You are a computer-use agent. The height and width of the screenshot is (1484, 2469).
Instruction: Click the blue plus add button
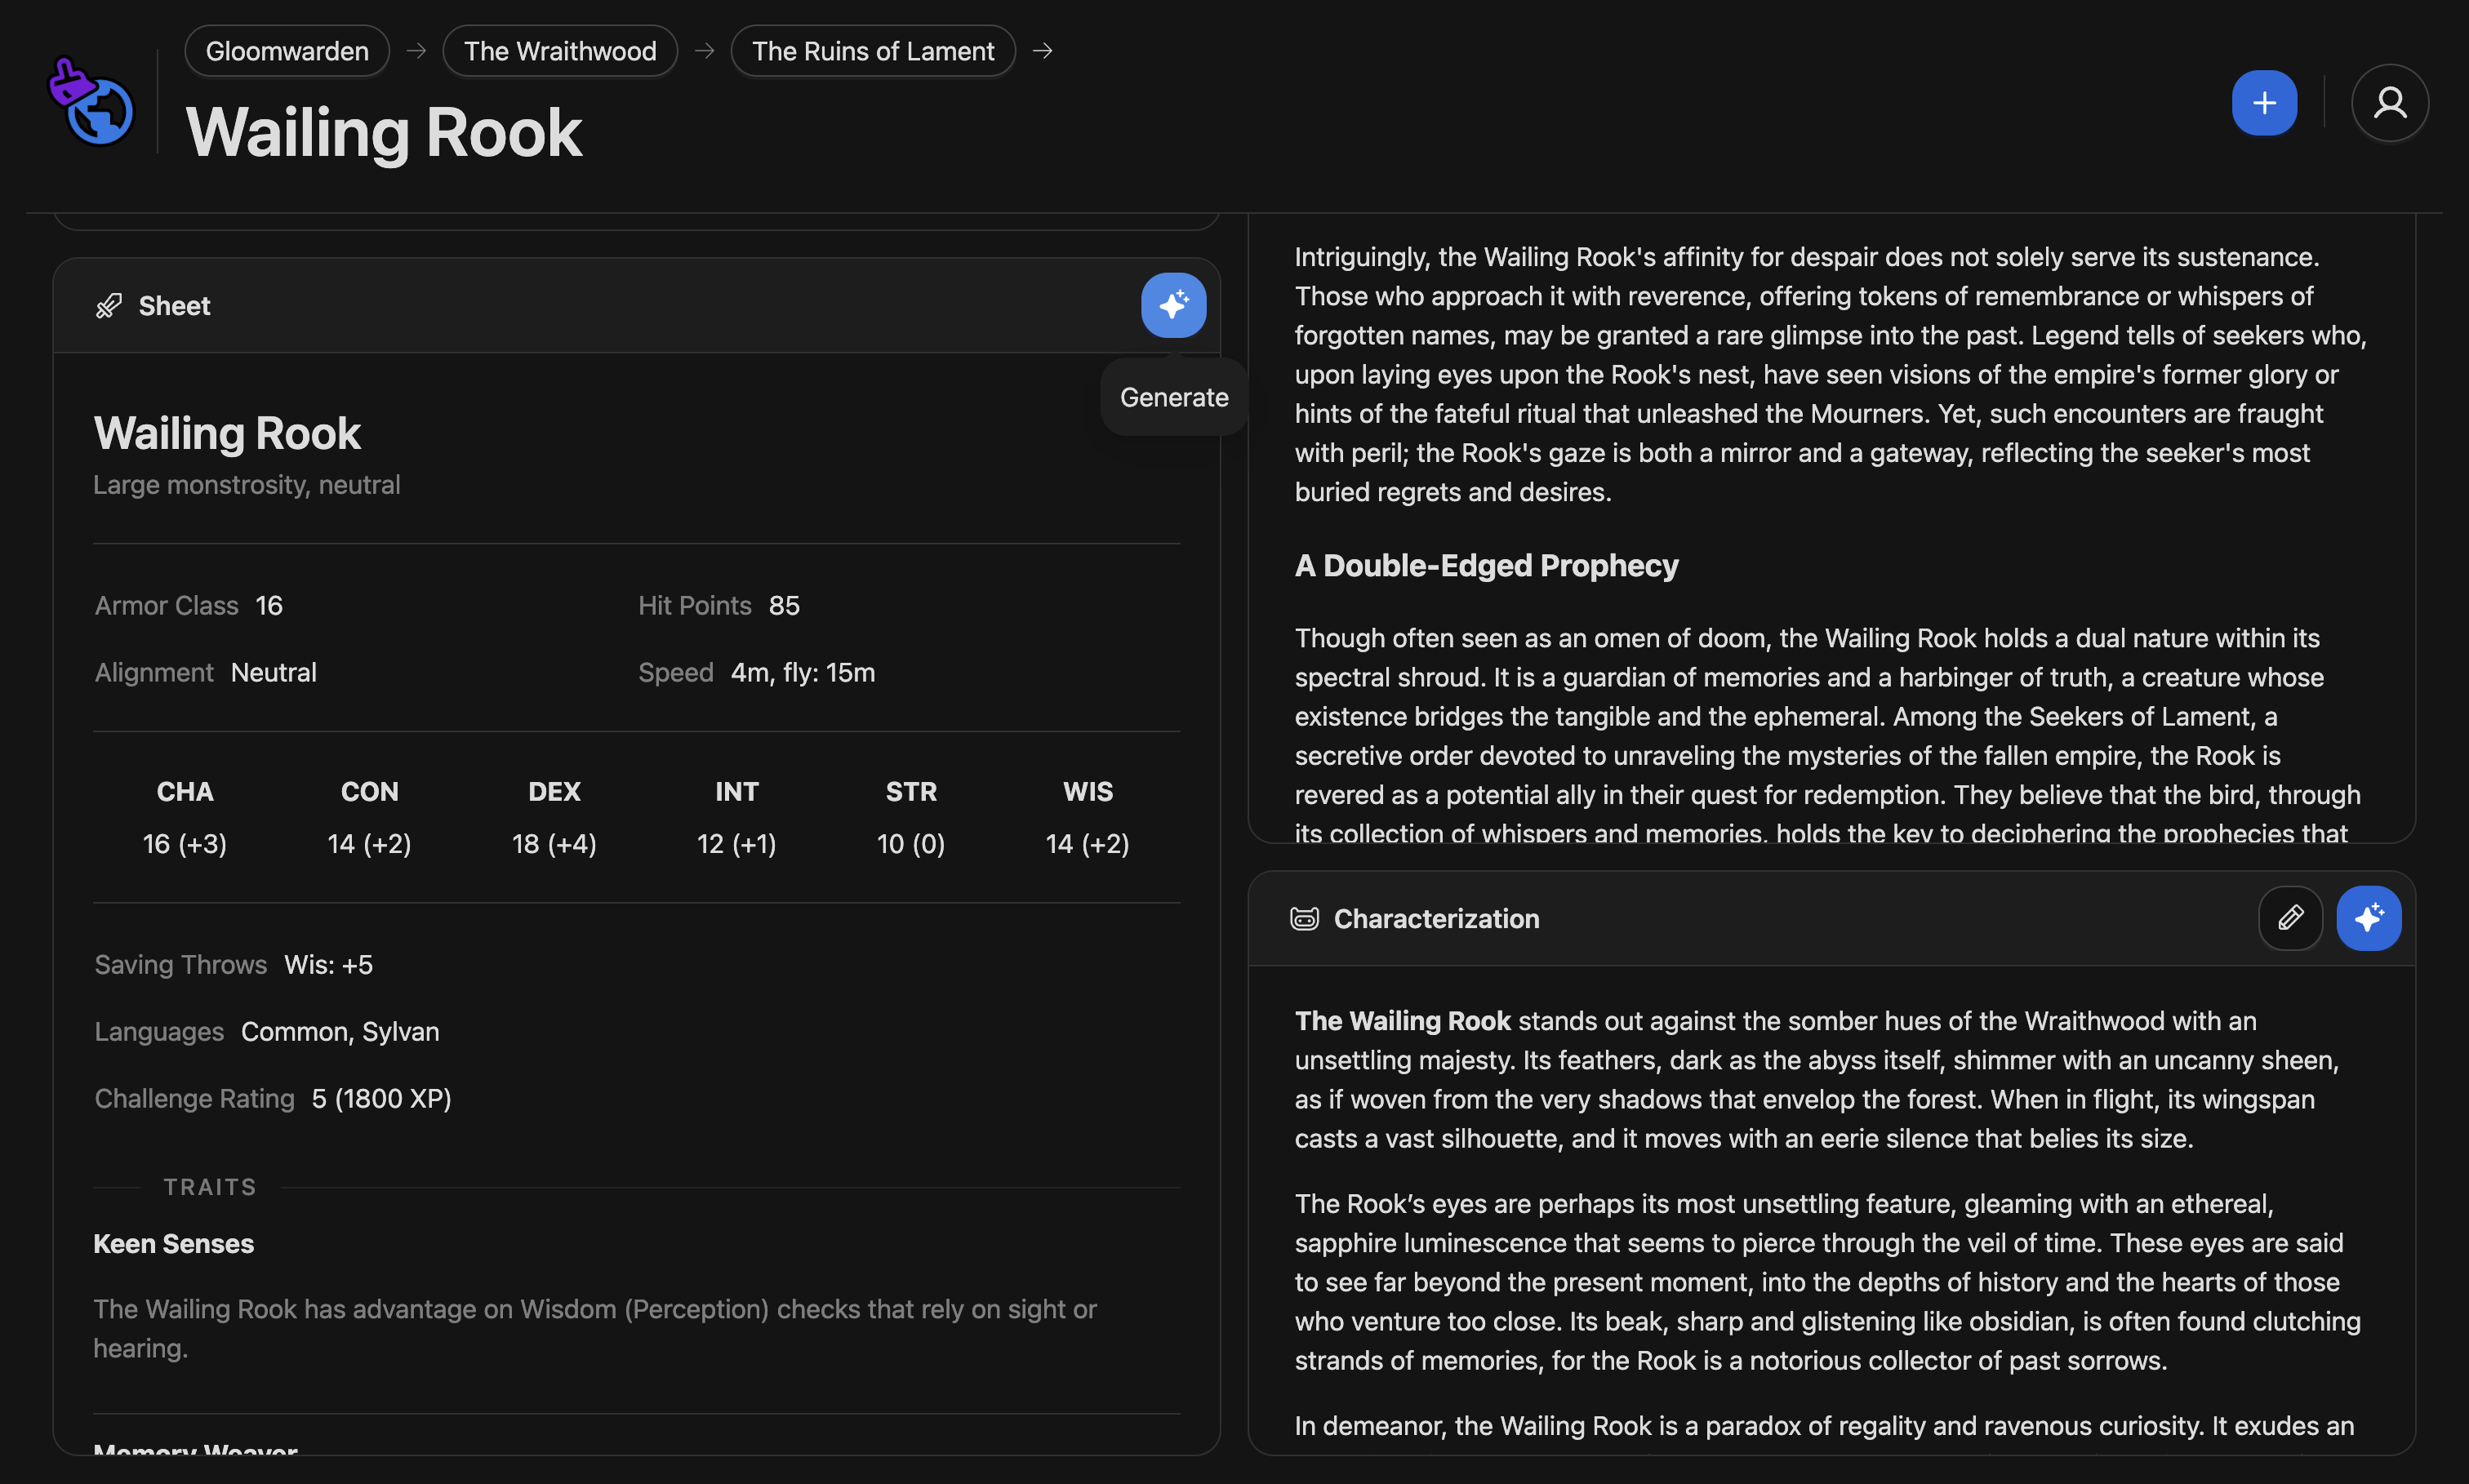tap(2263, 103)
